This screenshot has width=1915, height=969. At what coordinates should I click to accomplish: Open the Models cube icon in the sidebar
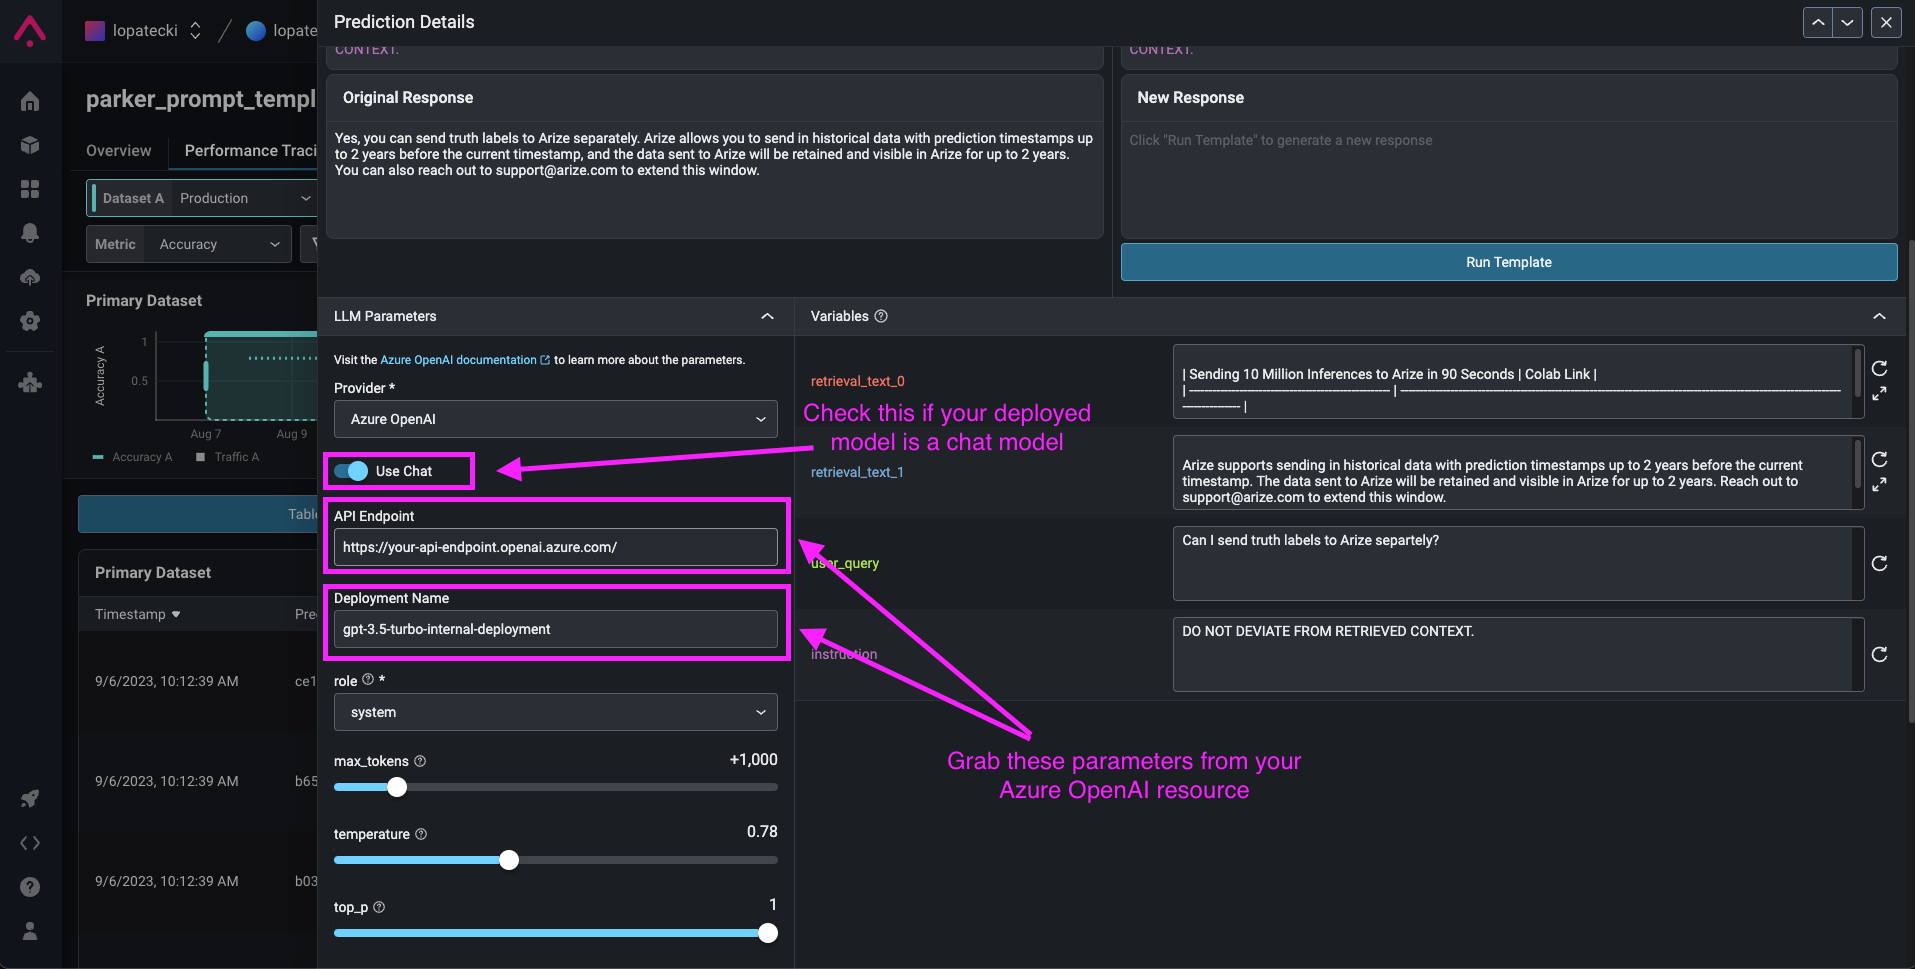coord(30,145)
